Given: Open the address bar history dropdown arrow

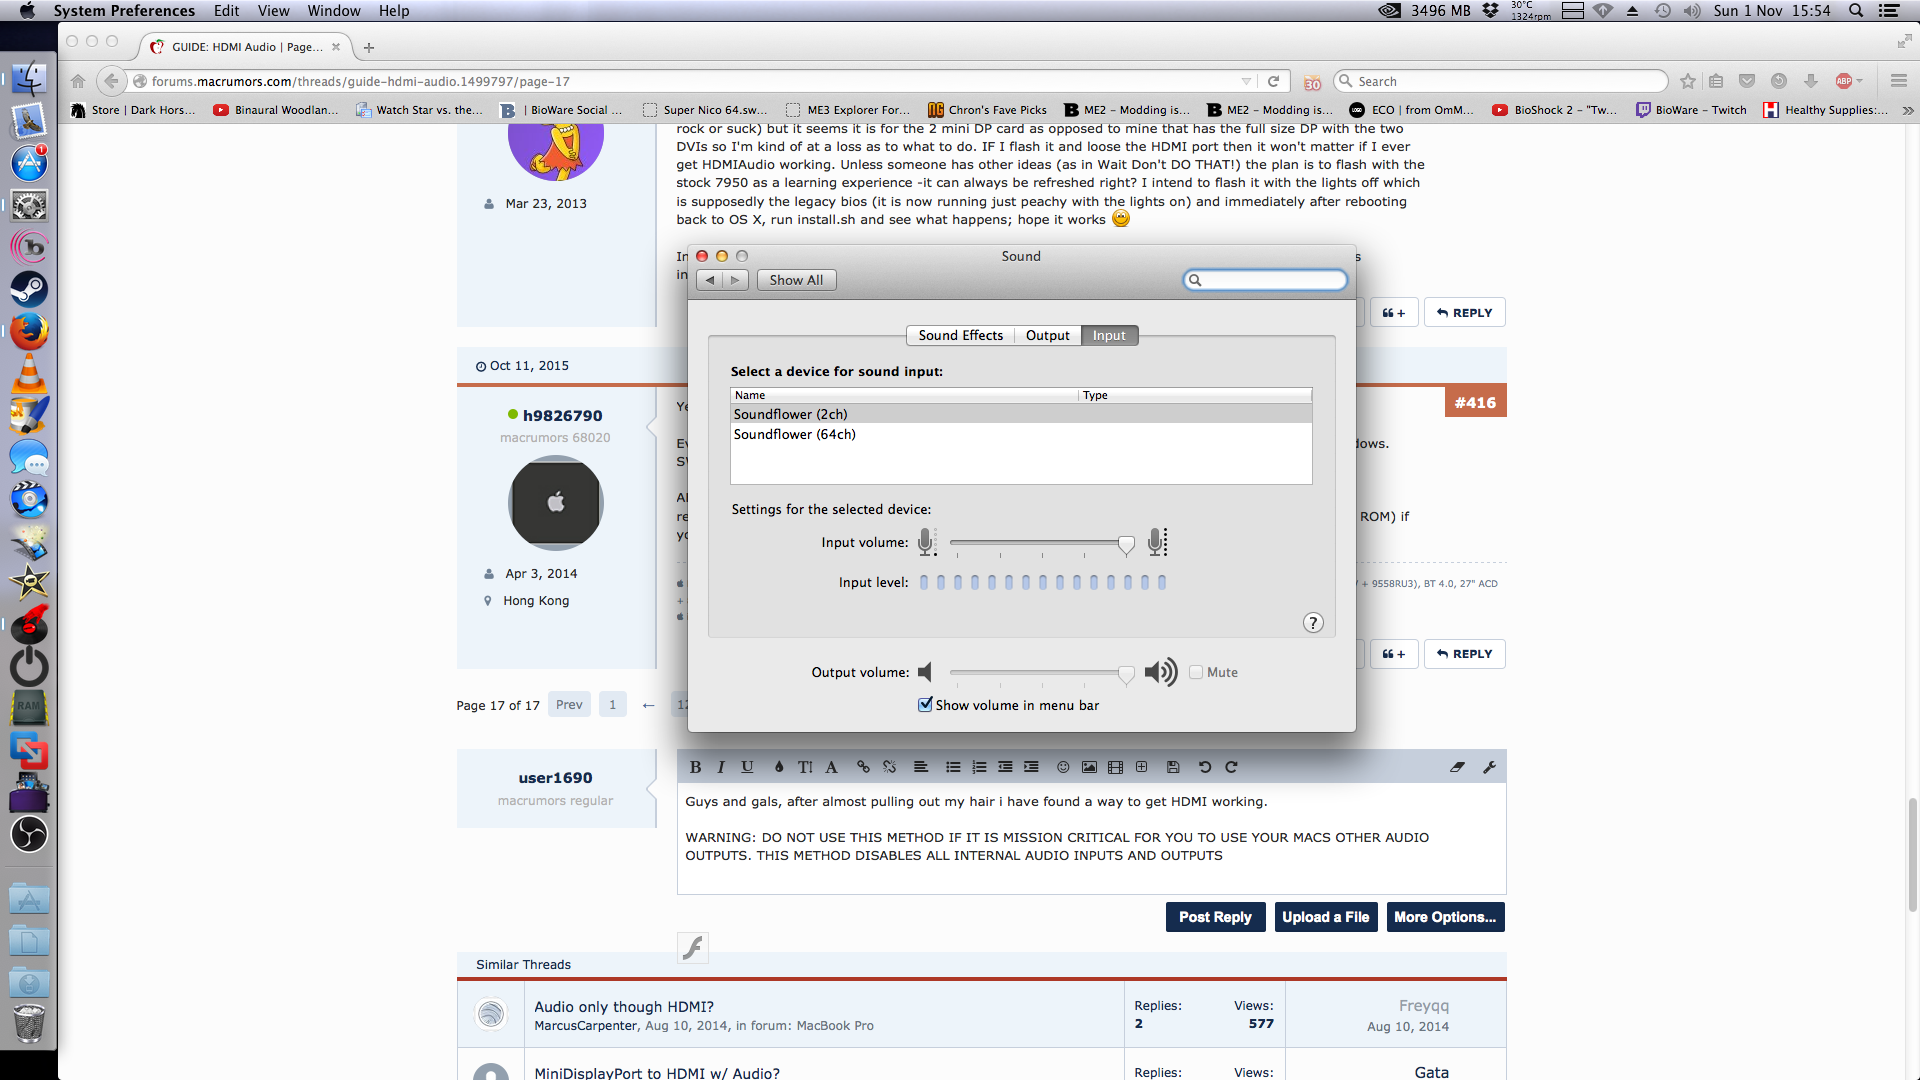Looking at the screenshot, I should tap(1246, 81).
